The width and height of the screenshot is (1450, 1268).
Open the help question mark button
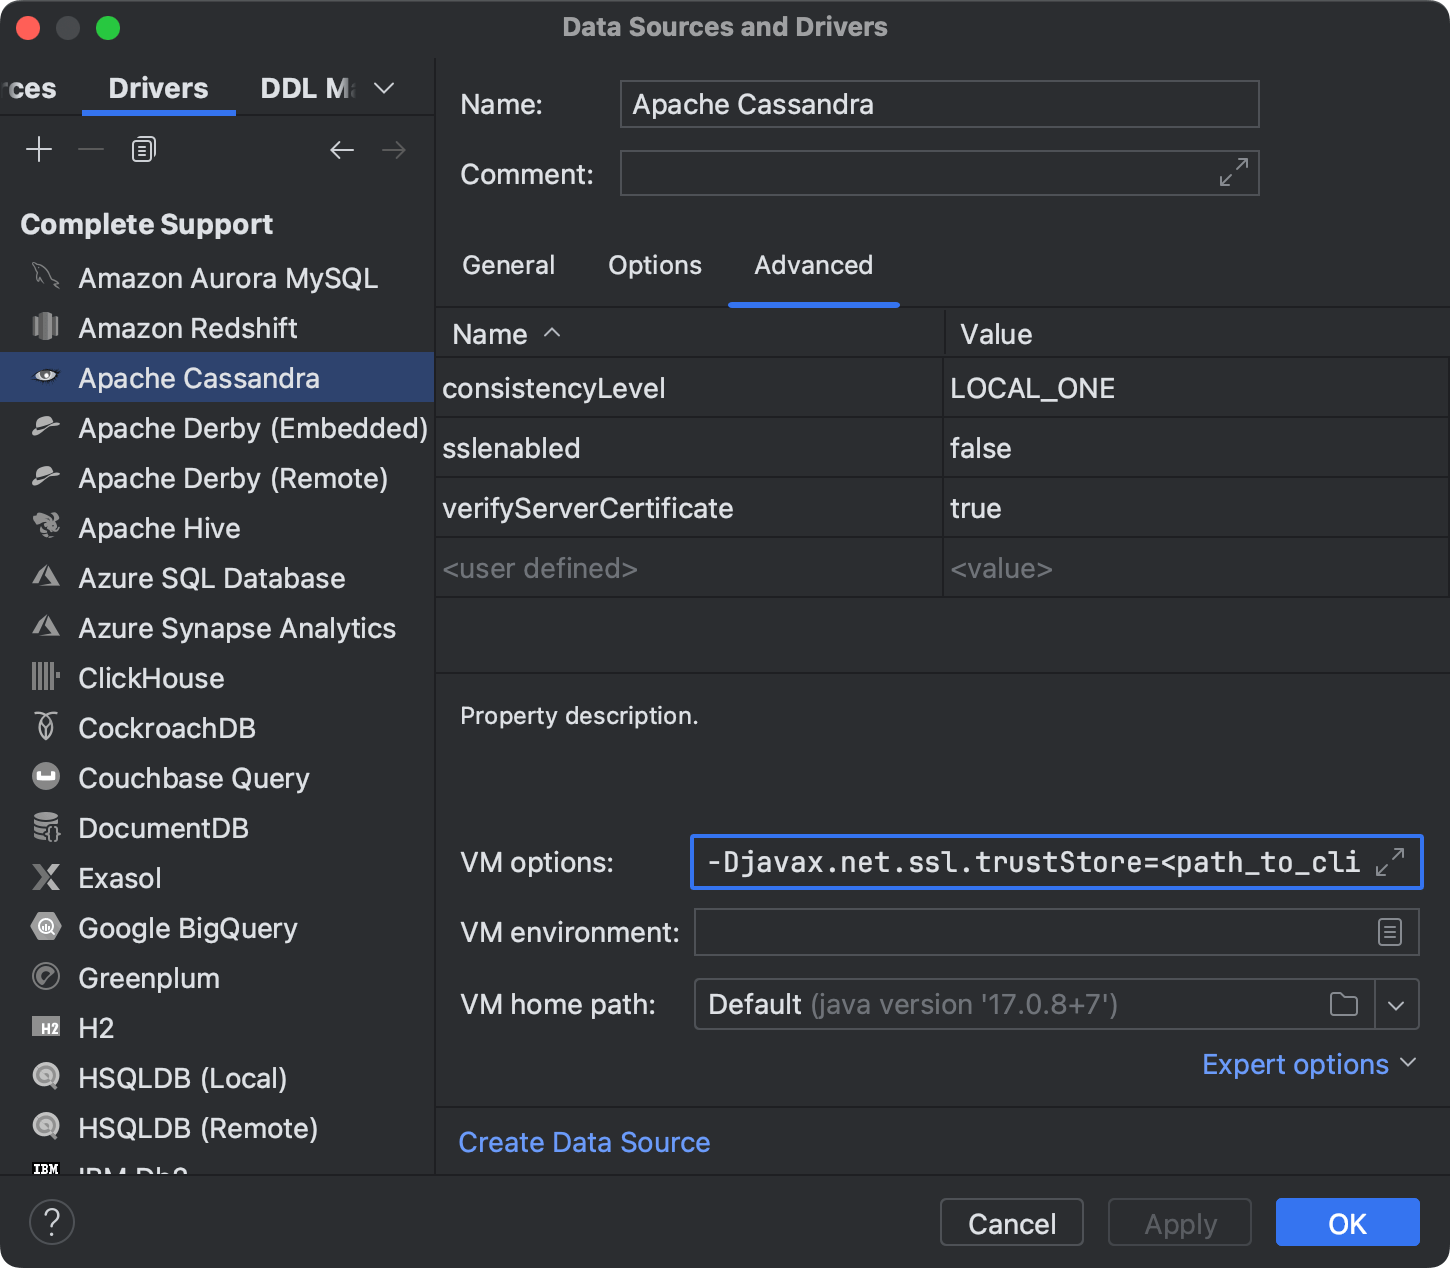click(52, 1222)
